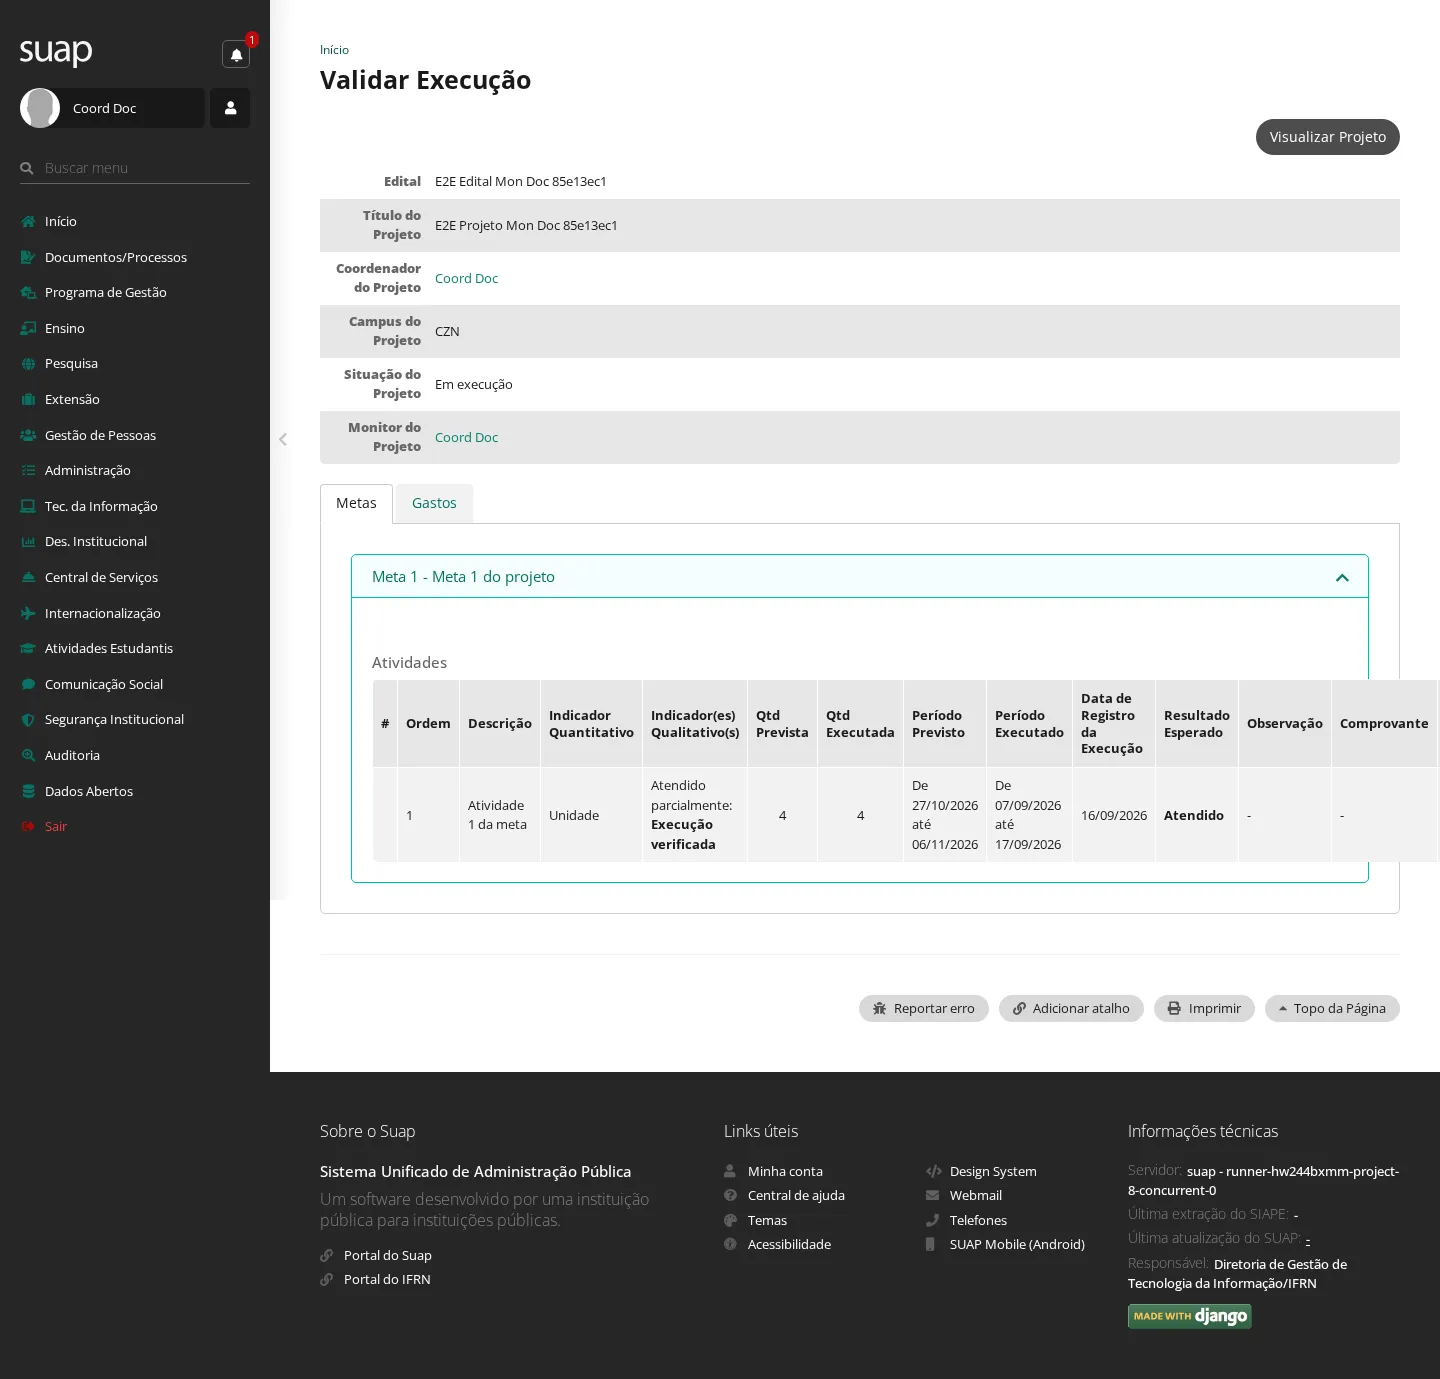Click Sair to log out
The height and width of the screenshot is (1379, 1440).
pos(56,826)
